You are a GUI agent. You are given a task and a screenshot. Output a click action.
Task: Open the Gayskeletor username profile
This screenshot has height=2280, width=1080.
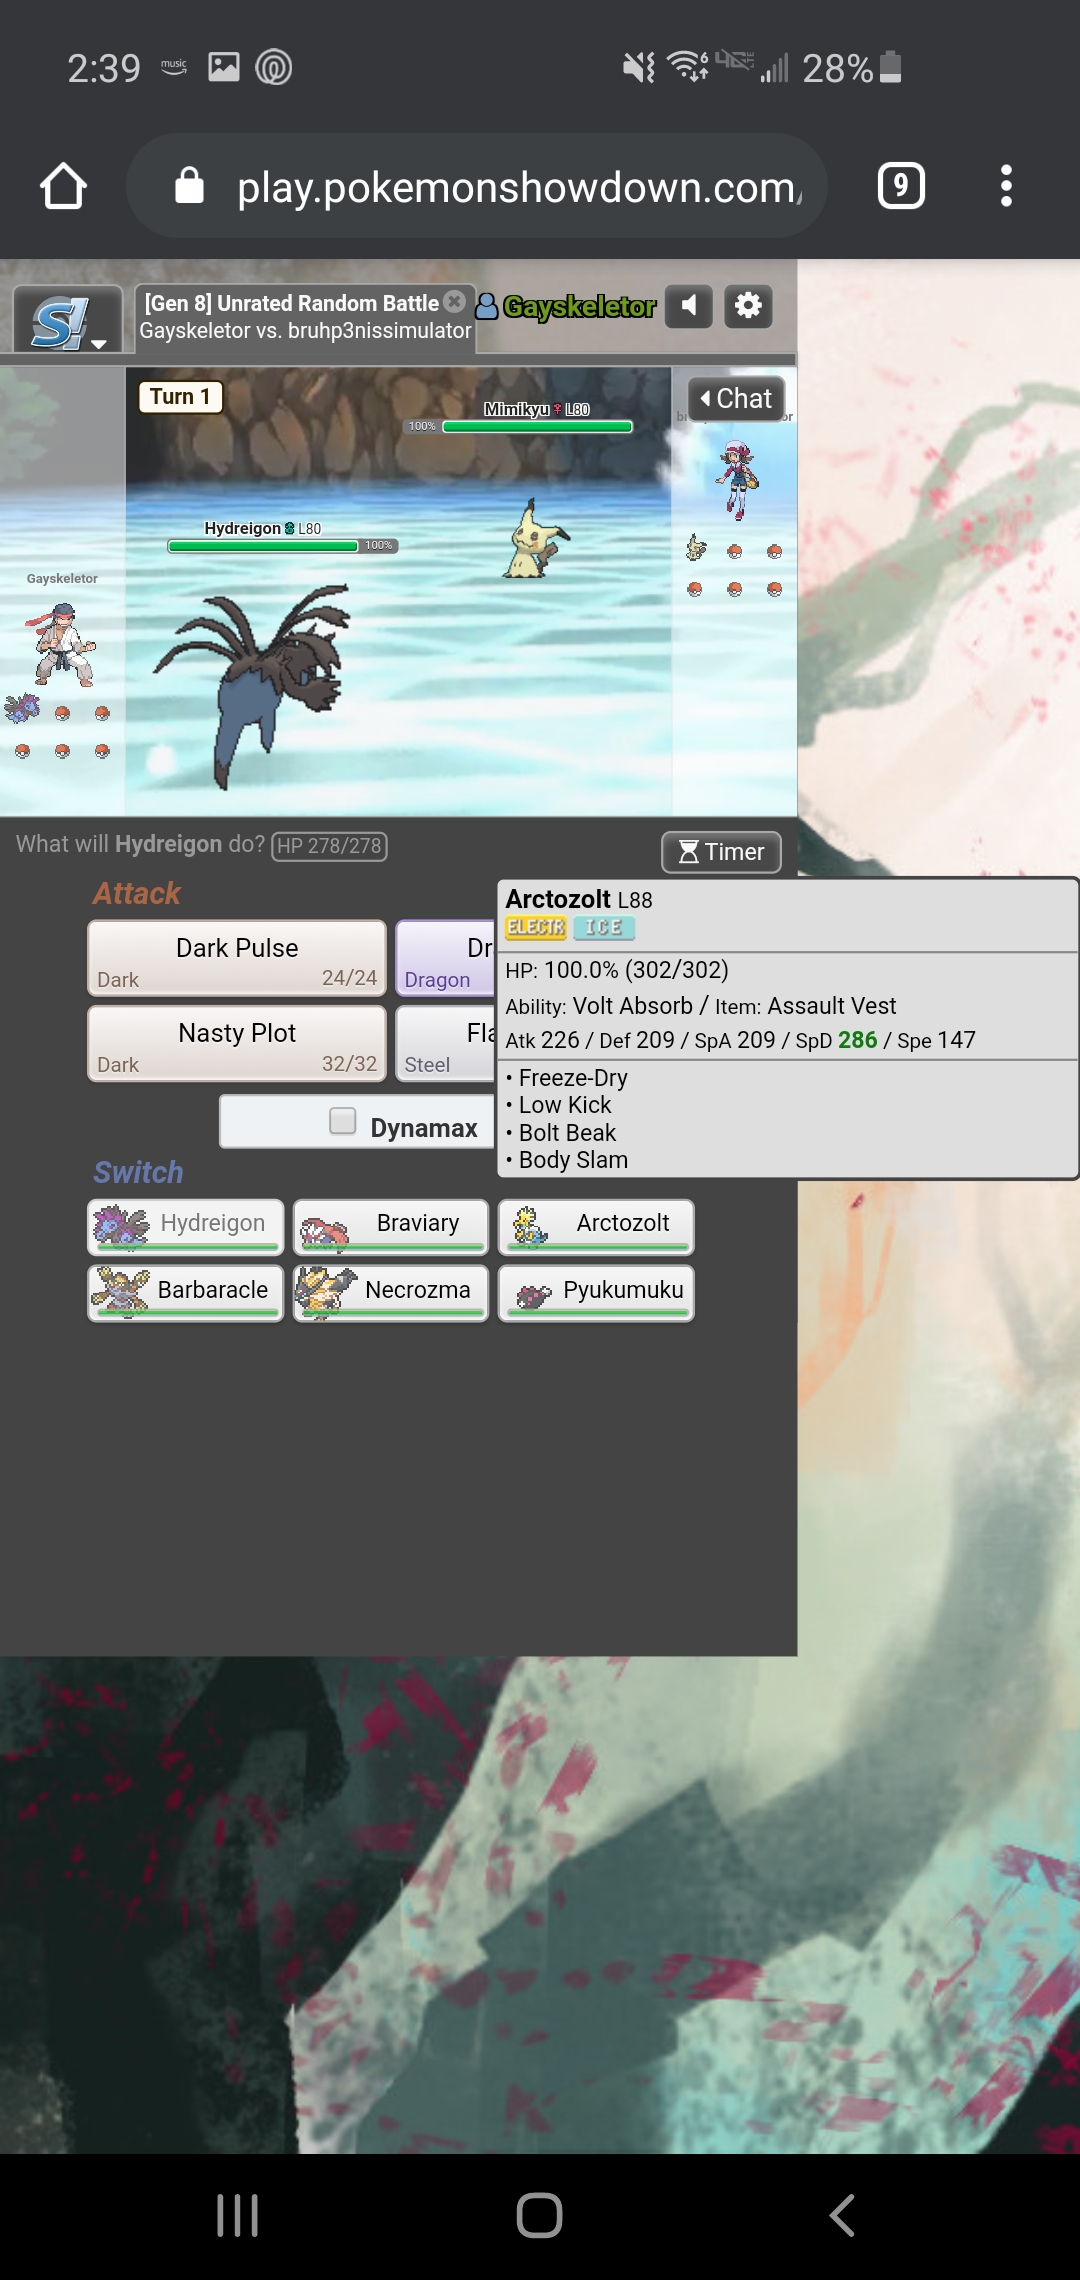pos(567,306)
